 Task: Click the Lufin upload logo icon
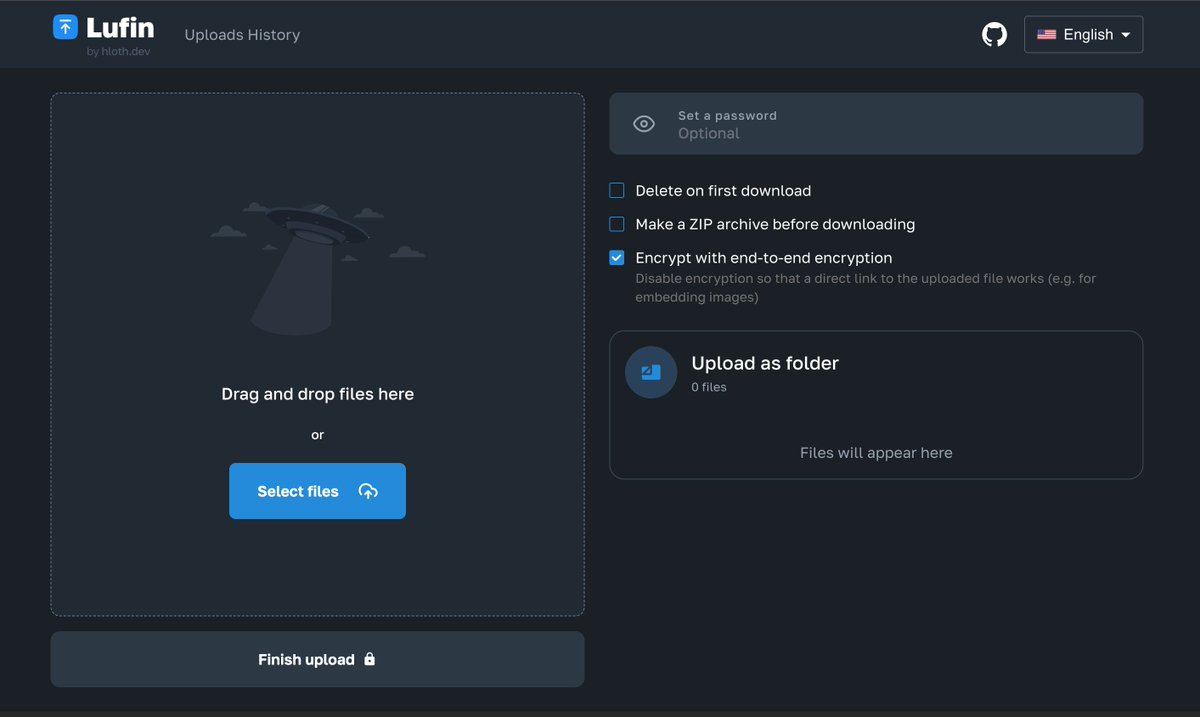[x=65, y=27]
